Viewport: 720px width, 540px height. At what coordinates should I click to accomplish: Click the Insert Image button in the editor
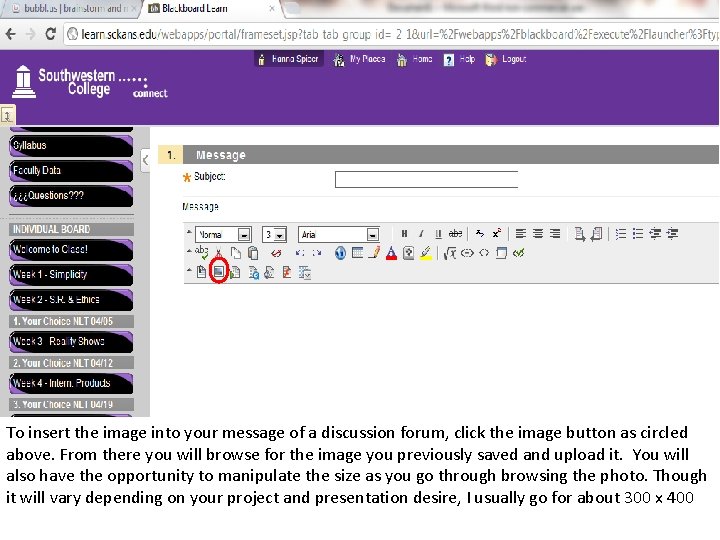[x=219, y=272]
